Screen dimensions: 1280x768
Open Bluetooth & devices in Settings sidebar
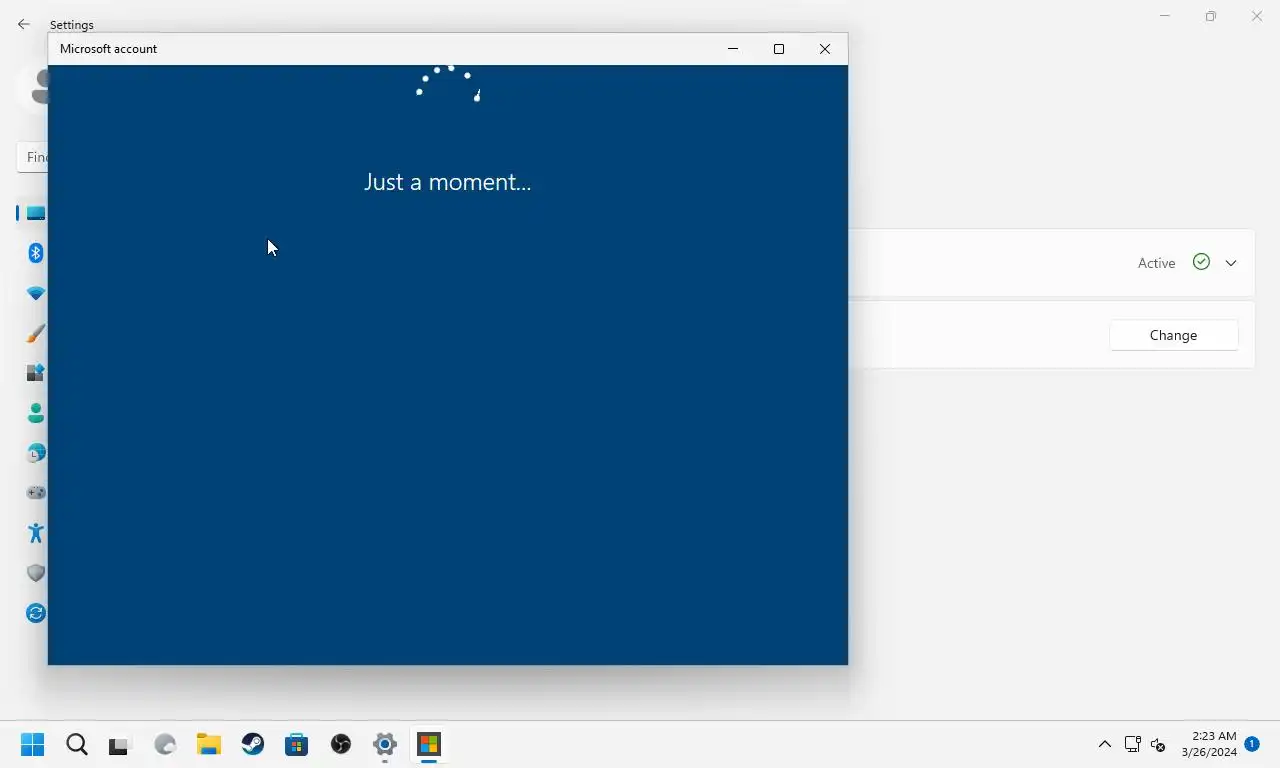coord(36,253)
